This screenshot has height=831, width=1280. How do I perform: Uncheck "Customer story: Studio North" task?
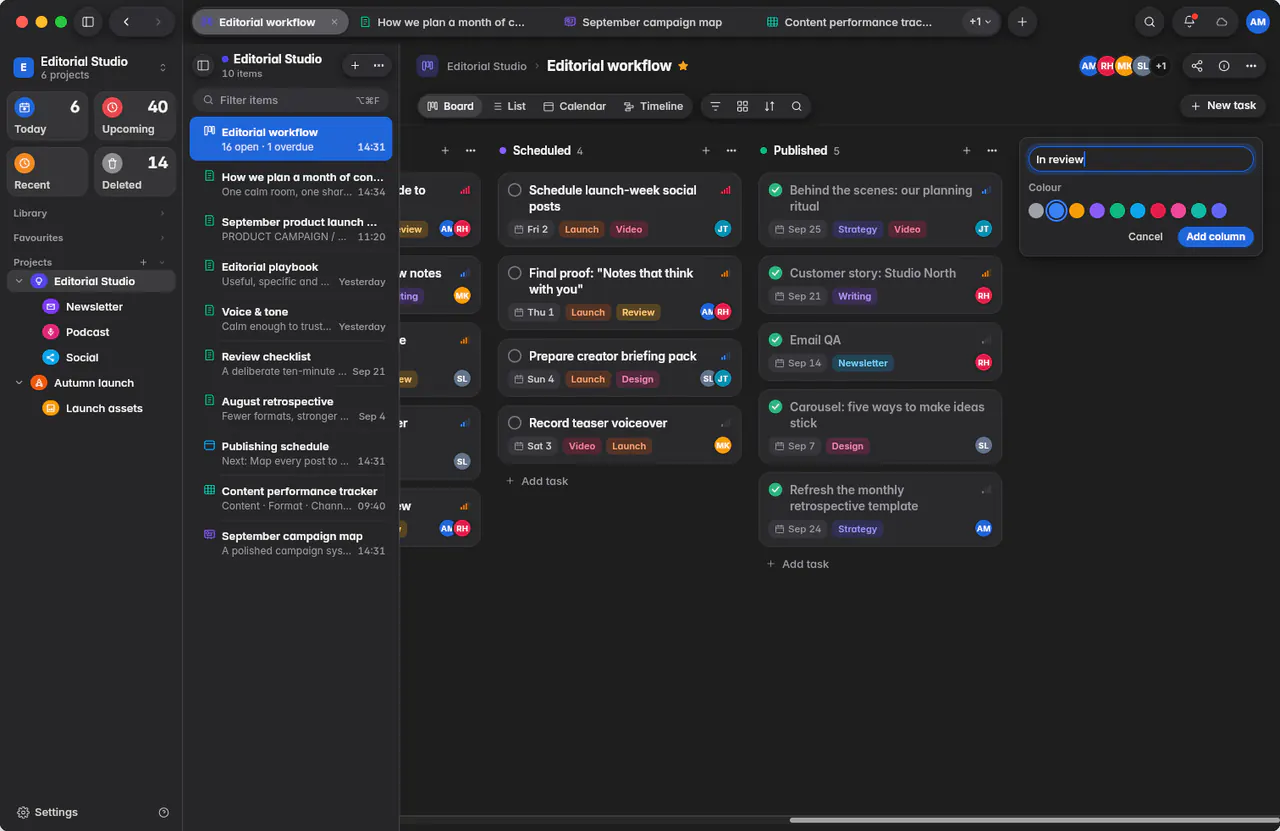[775, 273]
